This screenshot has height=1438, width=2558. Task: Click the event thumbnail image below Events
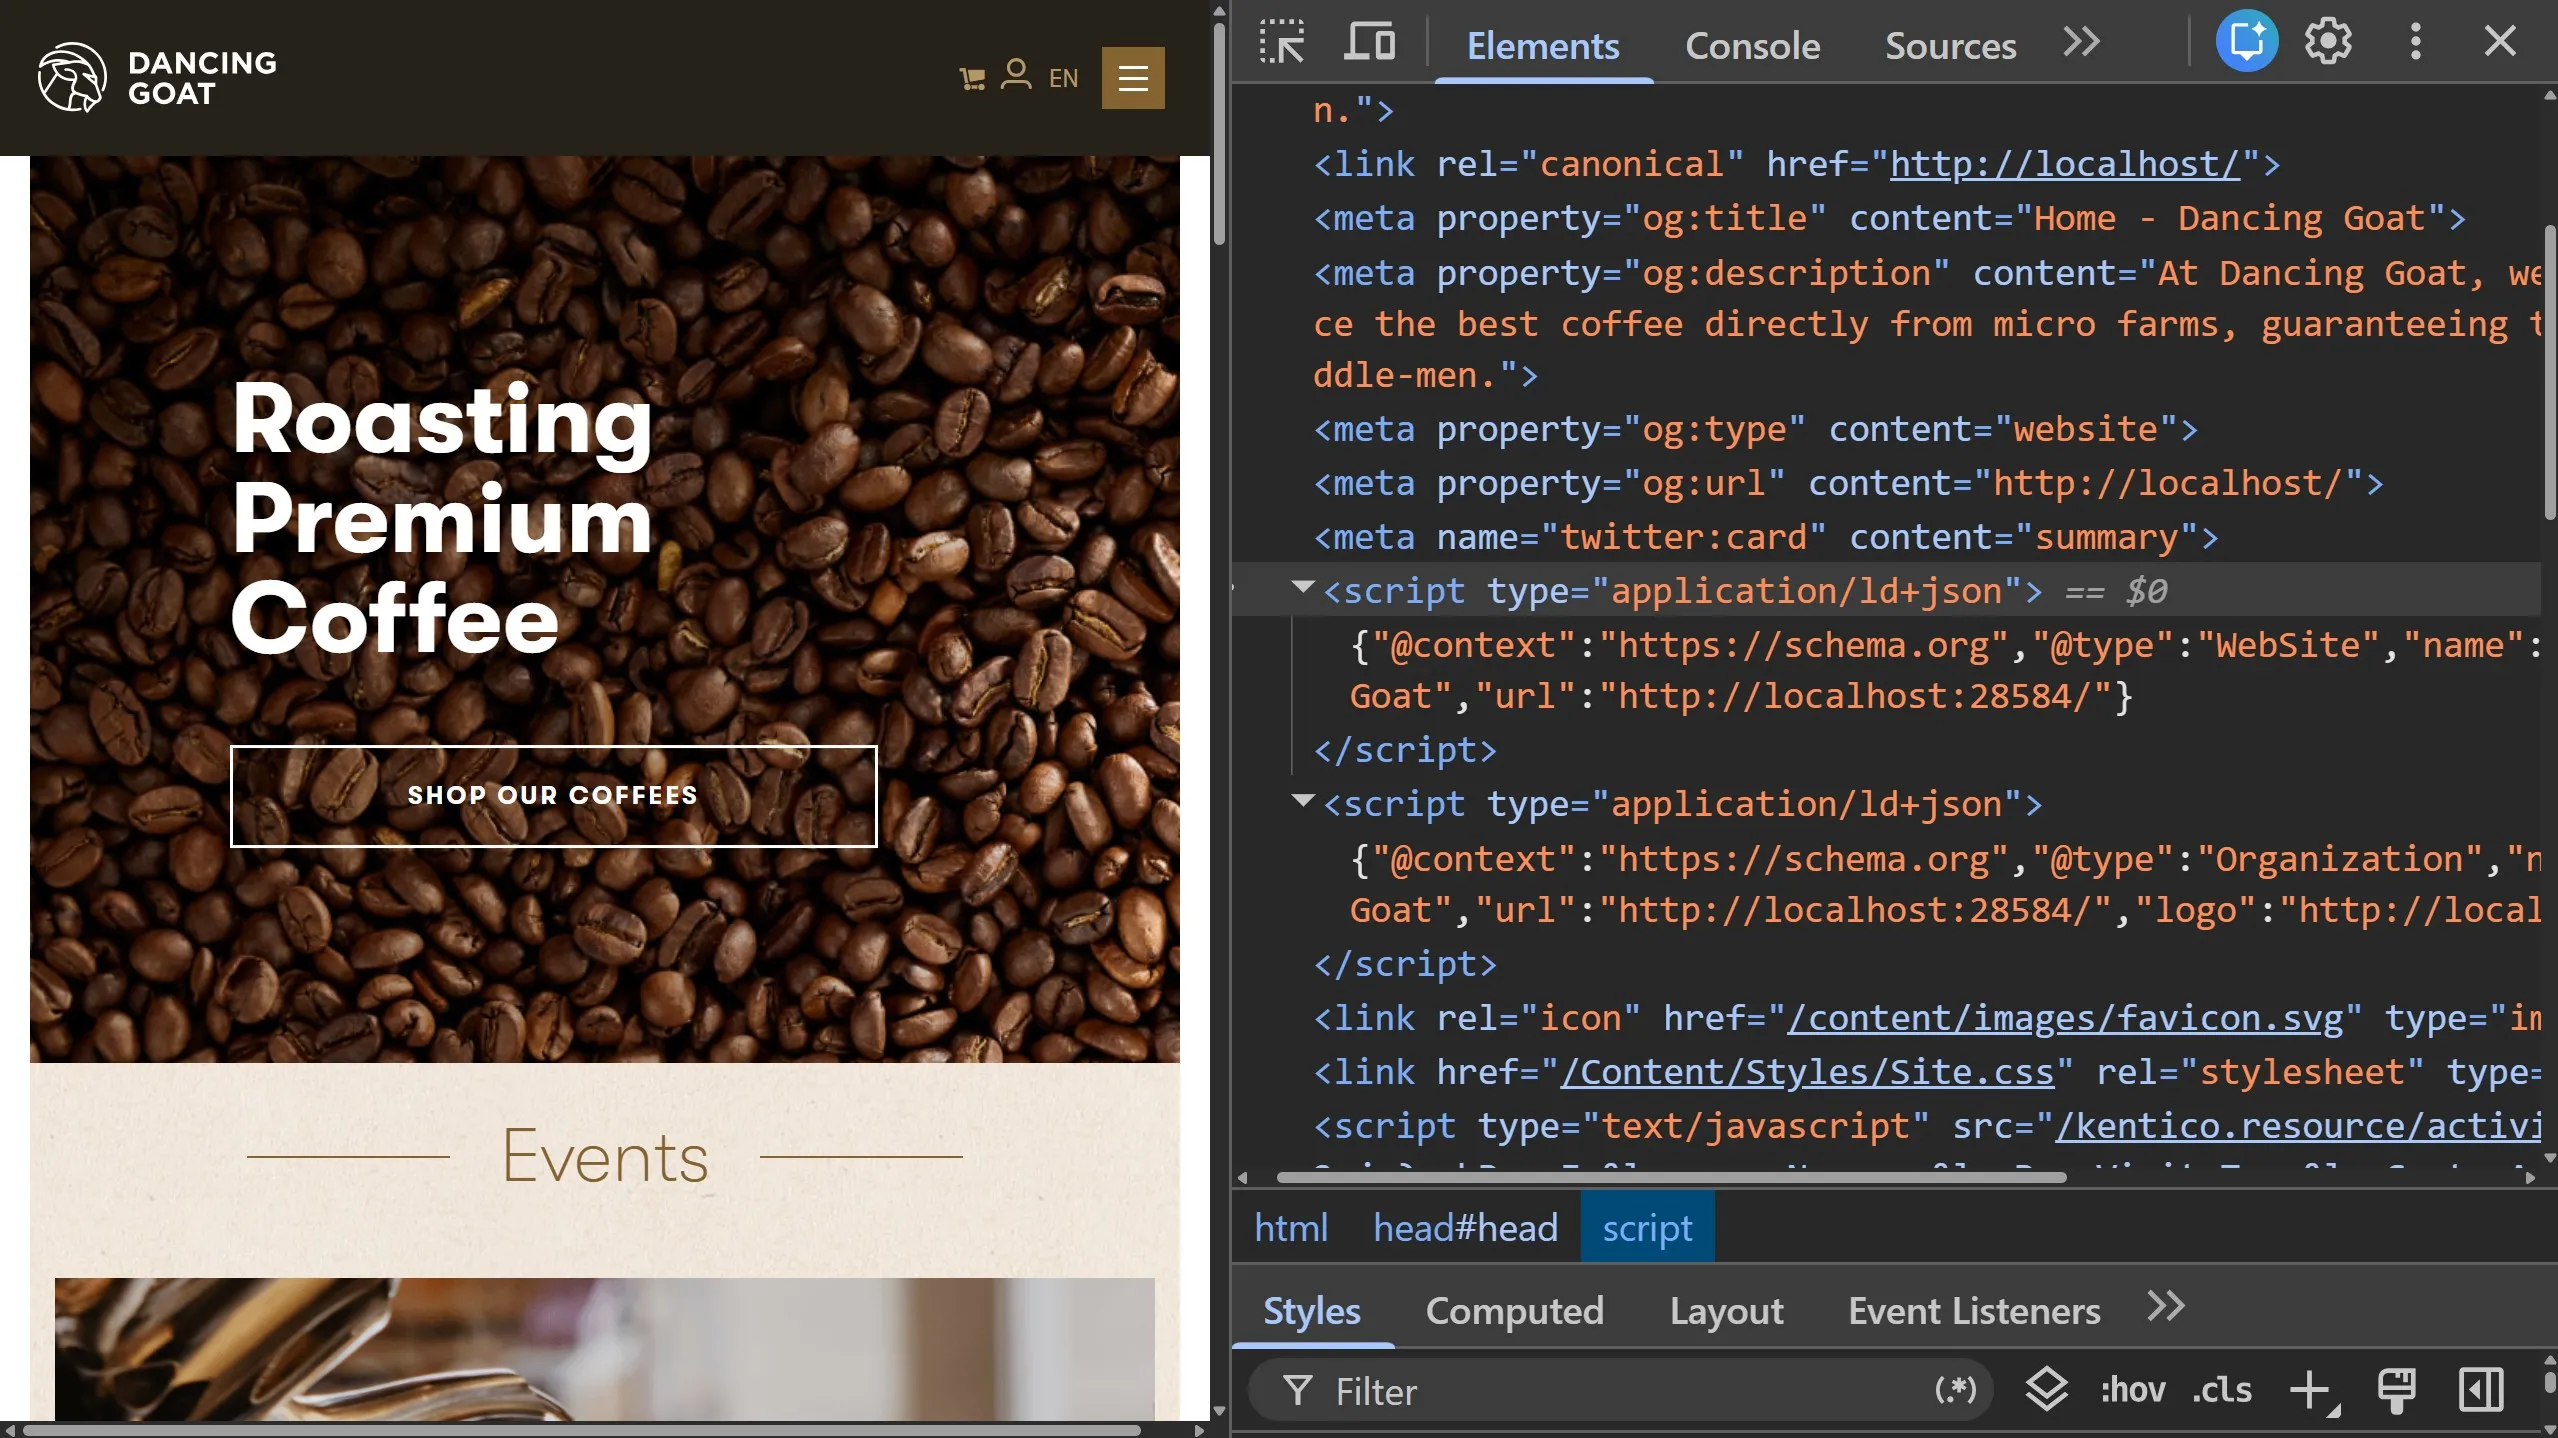(x=605, y=1348)
